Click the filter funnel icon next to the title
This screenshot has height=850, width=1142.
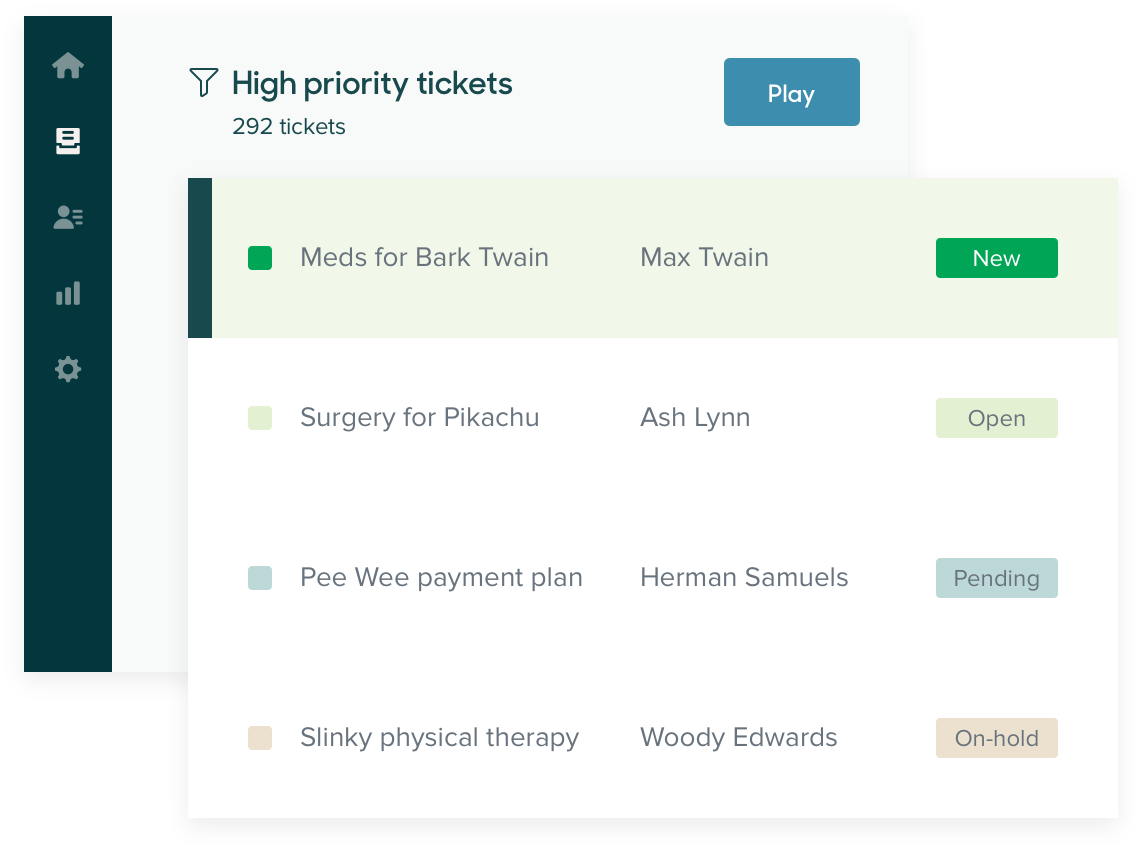(204, 83)
